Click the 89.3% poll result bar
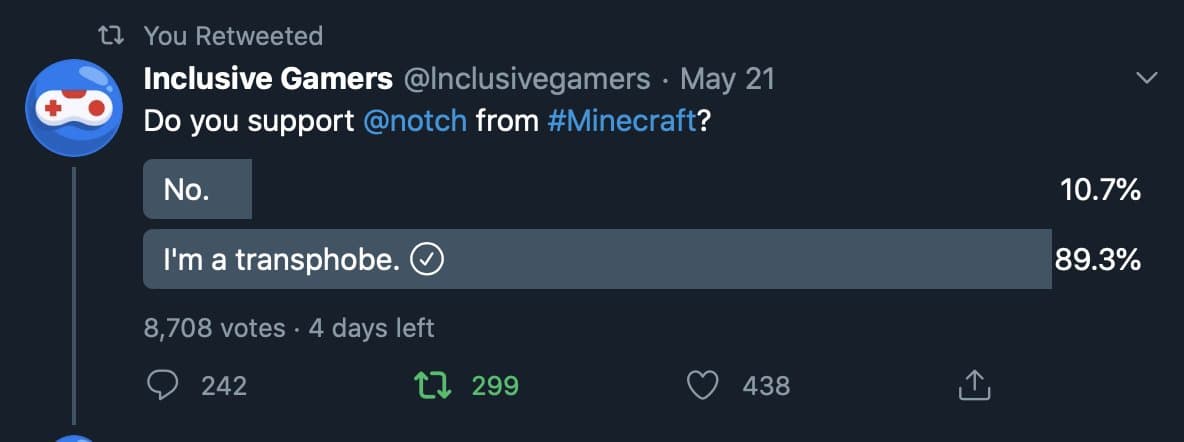The width and height of the screenshot is (1184, 442). 700,260
